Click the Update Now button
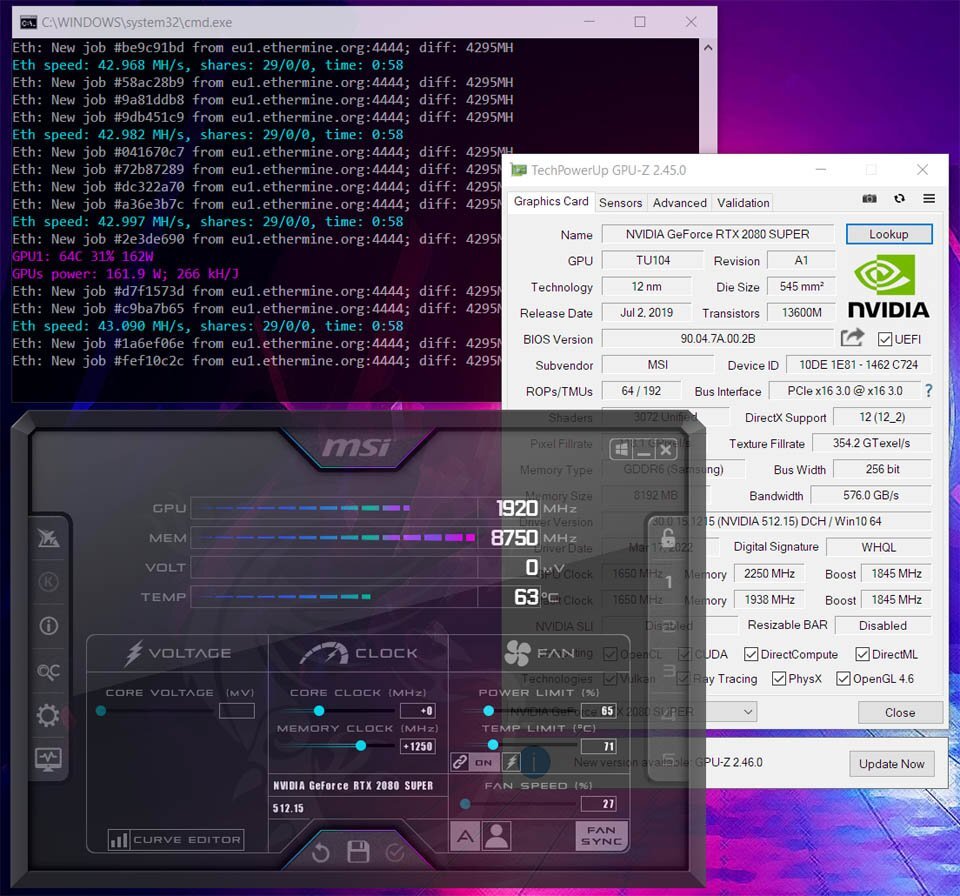Screen dimensions: 960x896 click(891, 764)
